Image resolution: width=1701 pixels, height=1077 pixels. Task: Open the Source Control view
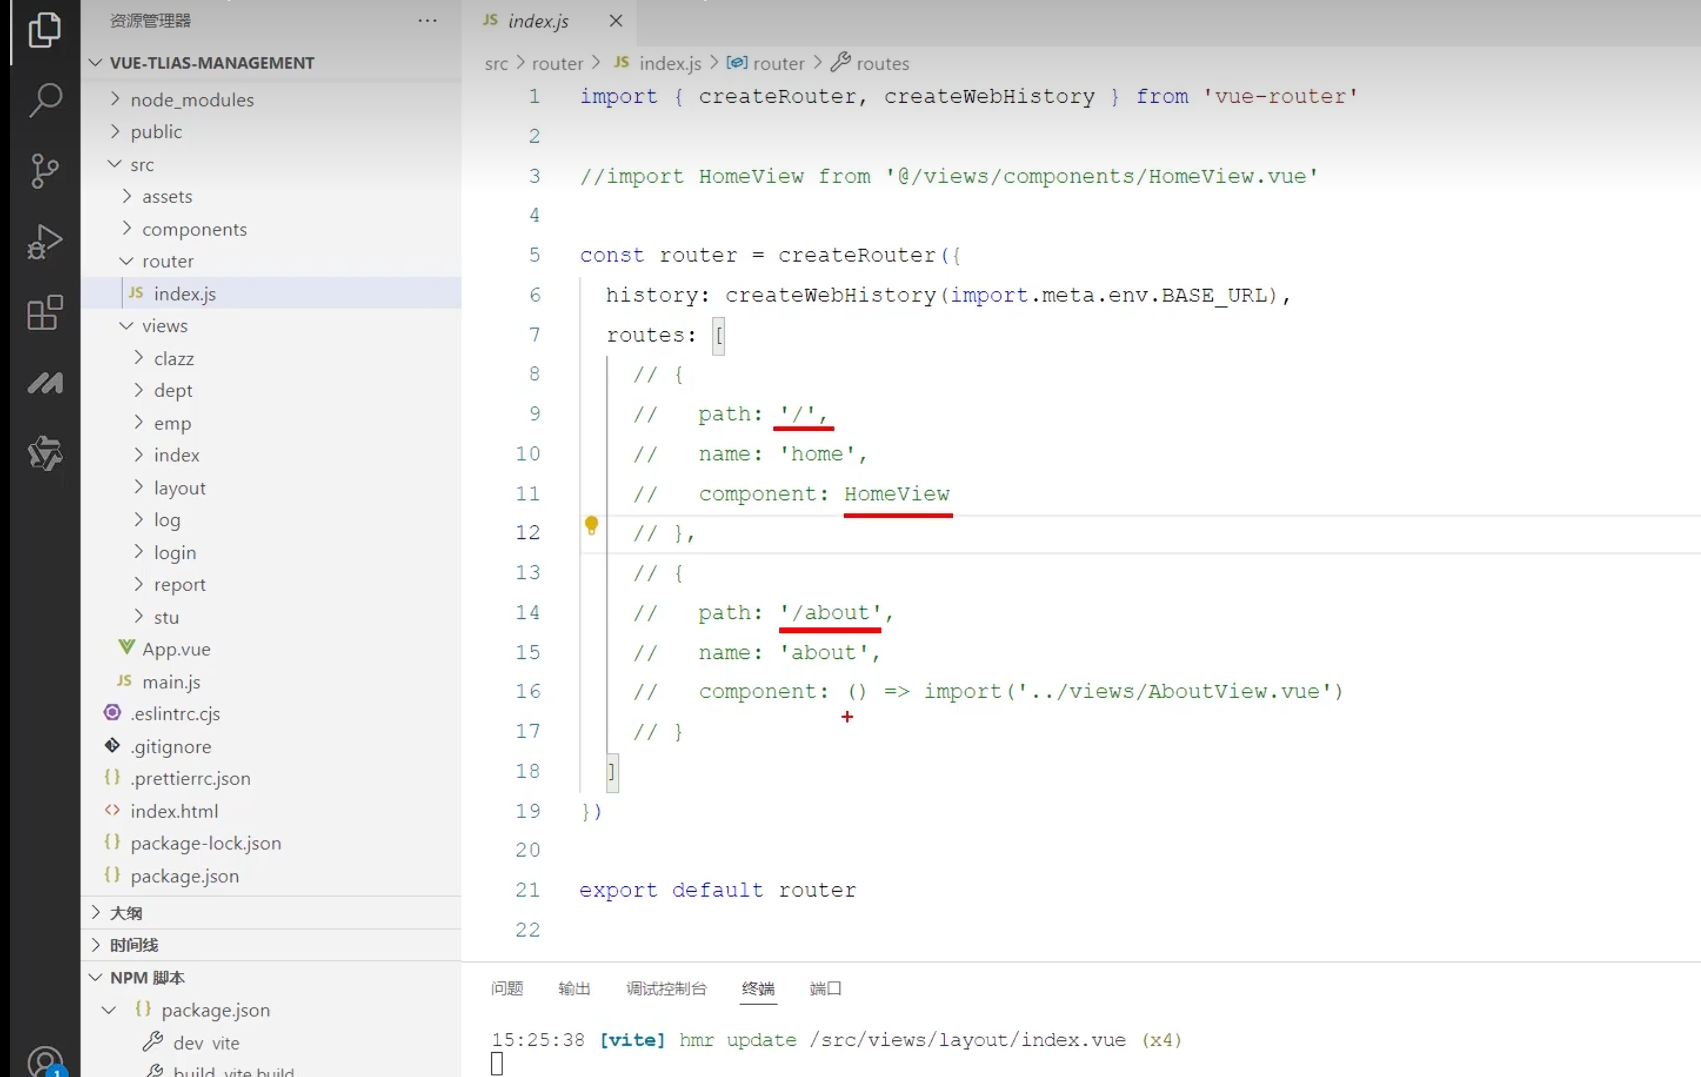click(44, 171)
